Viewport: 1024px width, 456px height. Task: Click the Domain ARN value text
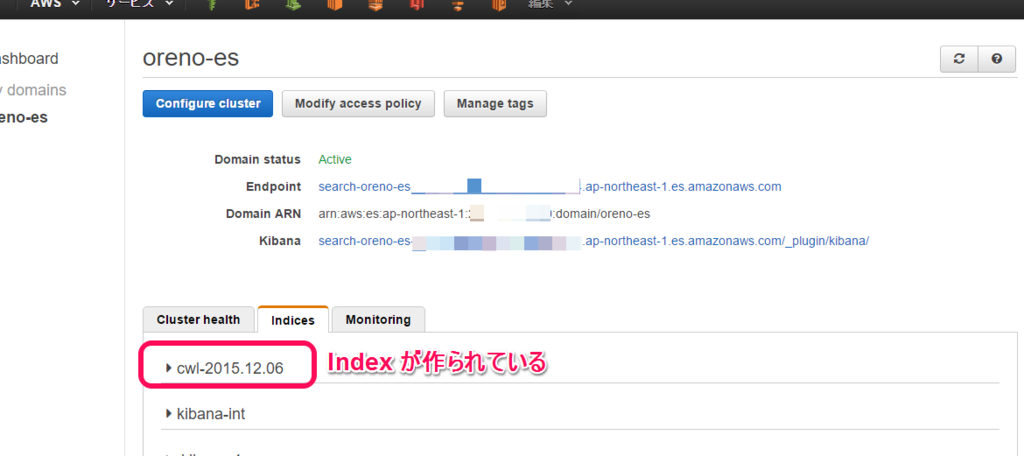(485, 214)
